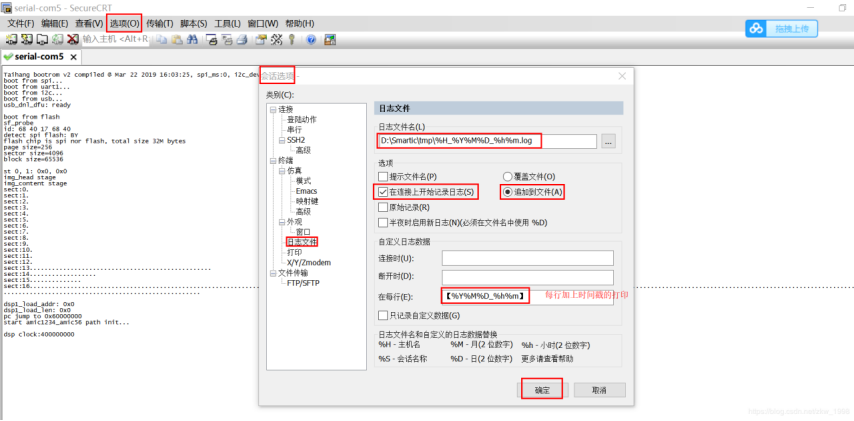
Task: Open Global Options tools icon
Action: point(277,39)
